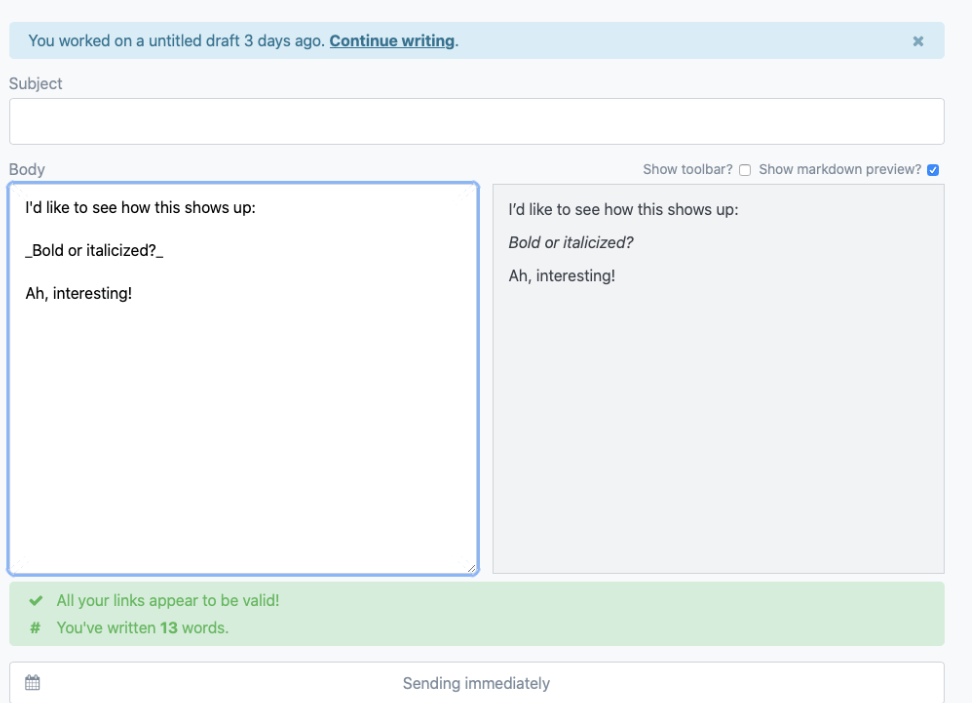
Task: Click the word-count hash icon
Action: (x=36, y=625)
